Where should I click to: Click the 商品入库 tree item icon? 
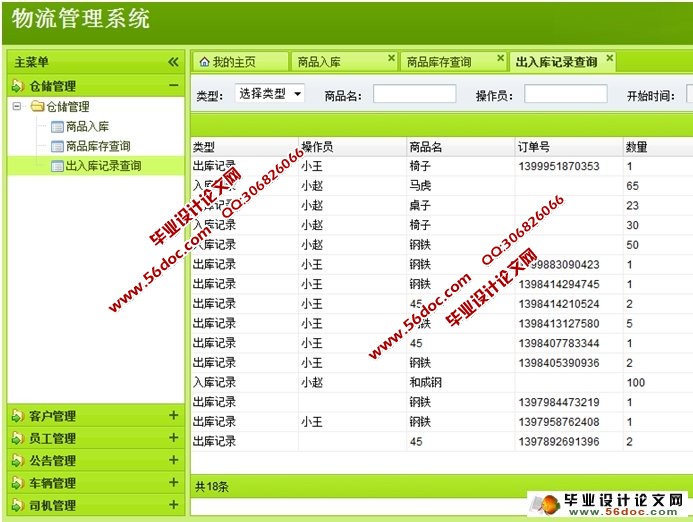(x=57, y=127)
